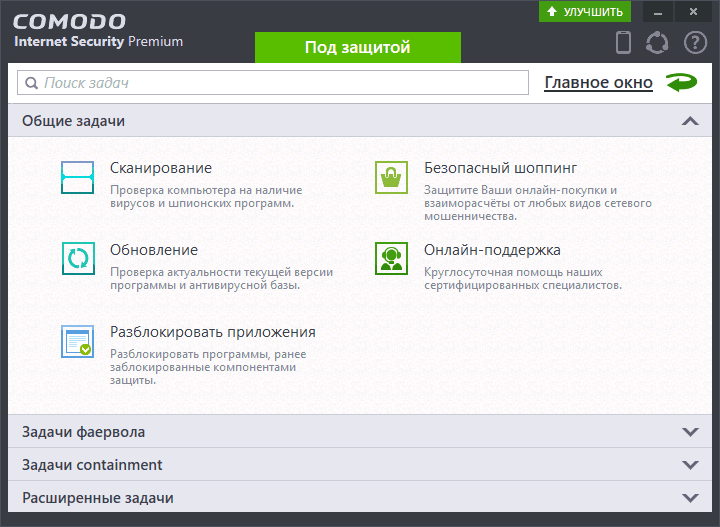Expand Задачи фаервола chevron
The image size is (720, 527).
(x=690, y=432)
